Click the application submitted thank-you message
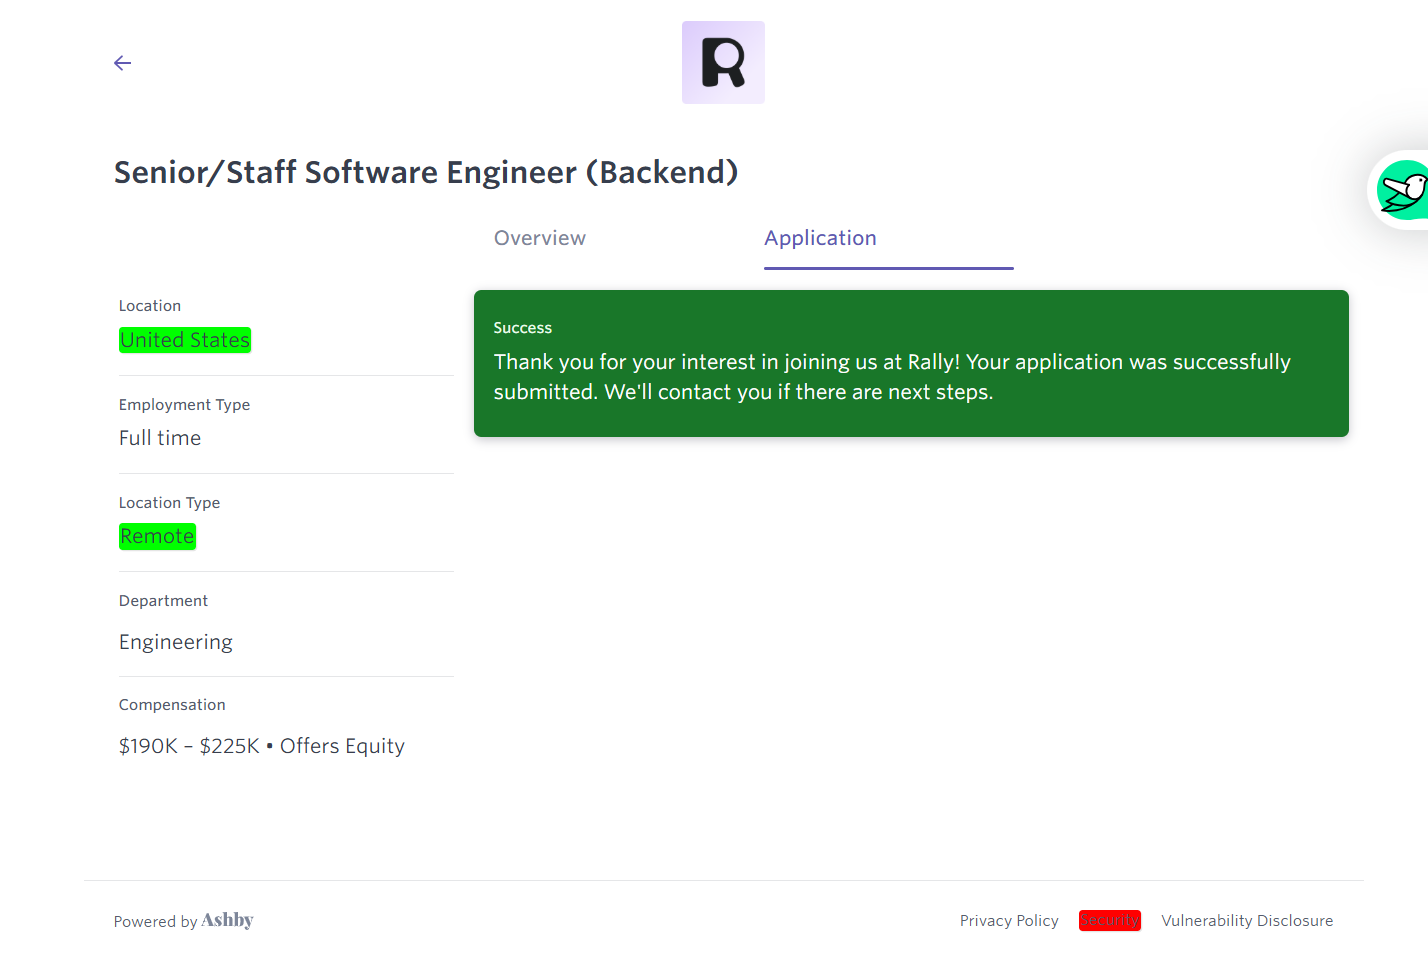Image resolution: width=1428 pixels, height=963 pixels. pyautogui.click(x=891, y=377)
